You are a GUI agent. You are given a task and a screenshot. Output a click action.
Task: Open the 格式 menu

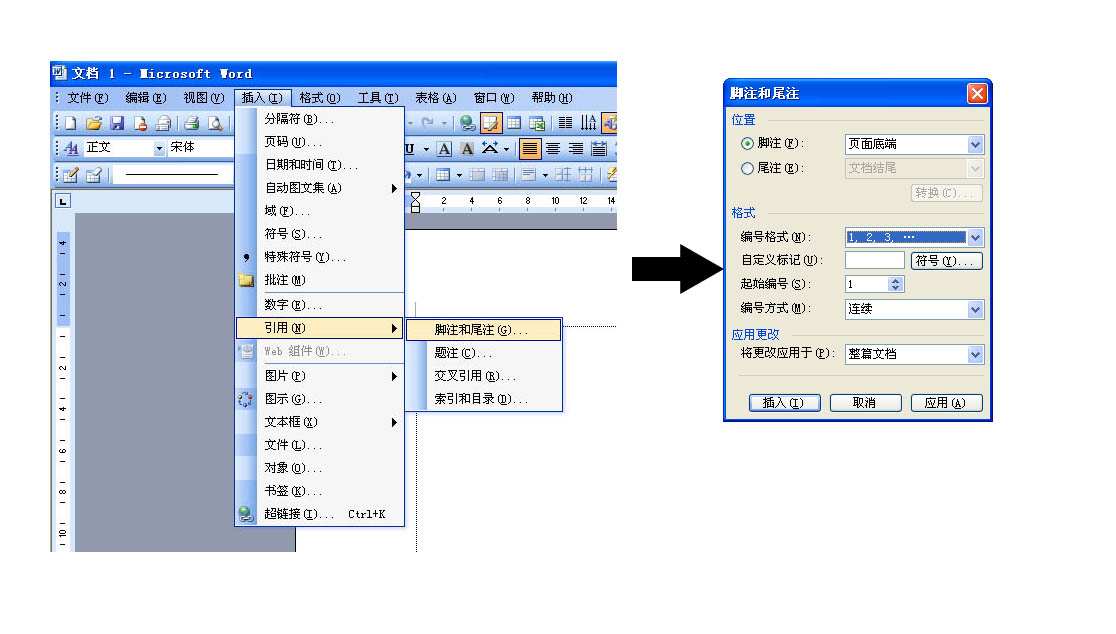320,97
